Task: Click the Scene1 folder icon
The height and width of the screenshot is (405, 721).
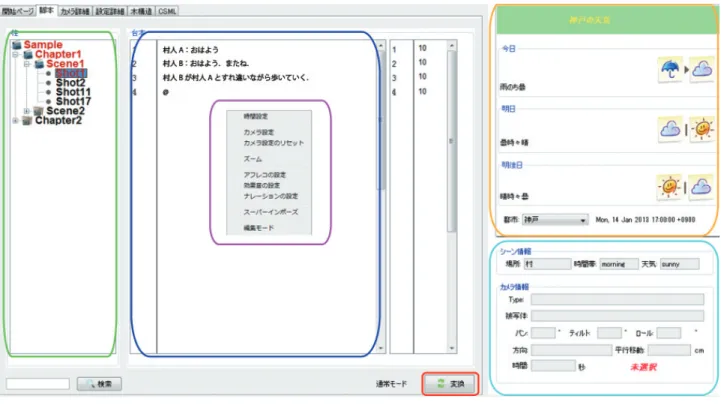Action: coord(40,64)
